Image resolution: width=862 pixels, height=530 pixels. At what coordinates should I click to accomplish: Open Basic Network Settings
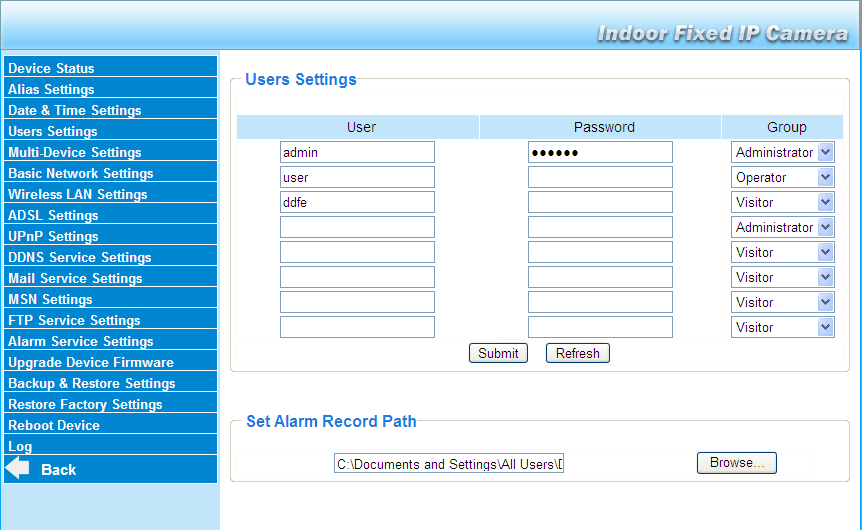point(110,171)
